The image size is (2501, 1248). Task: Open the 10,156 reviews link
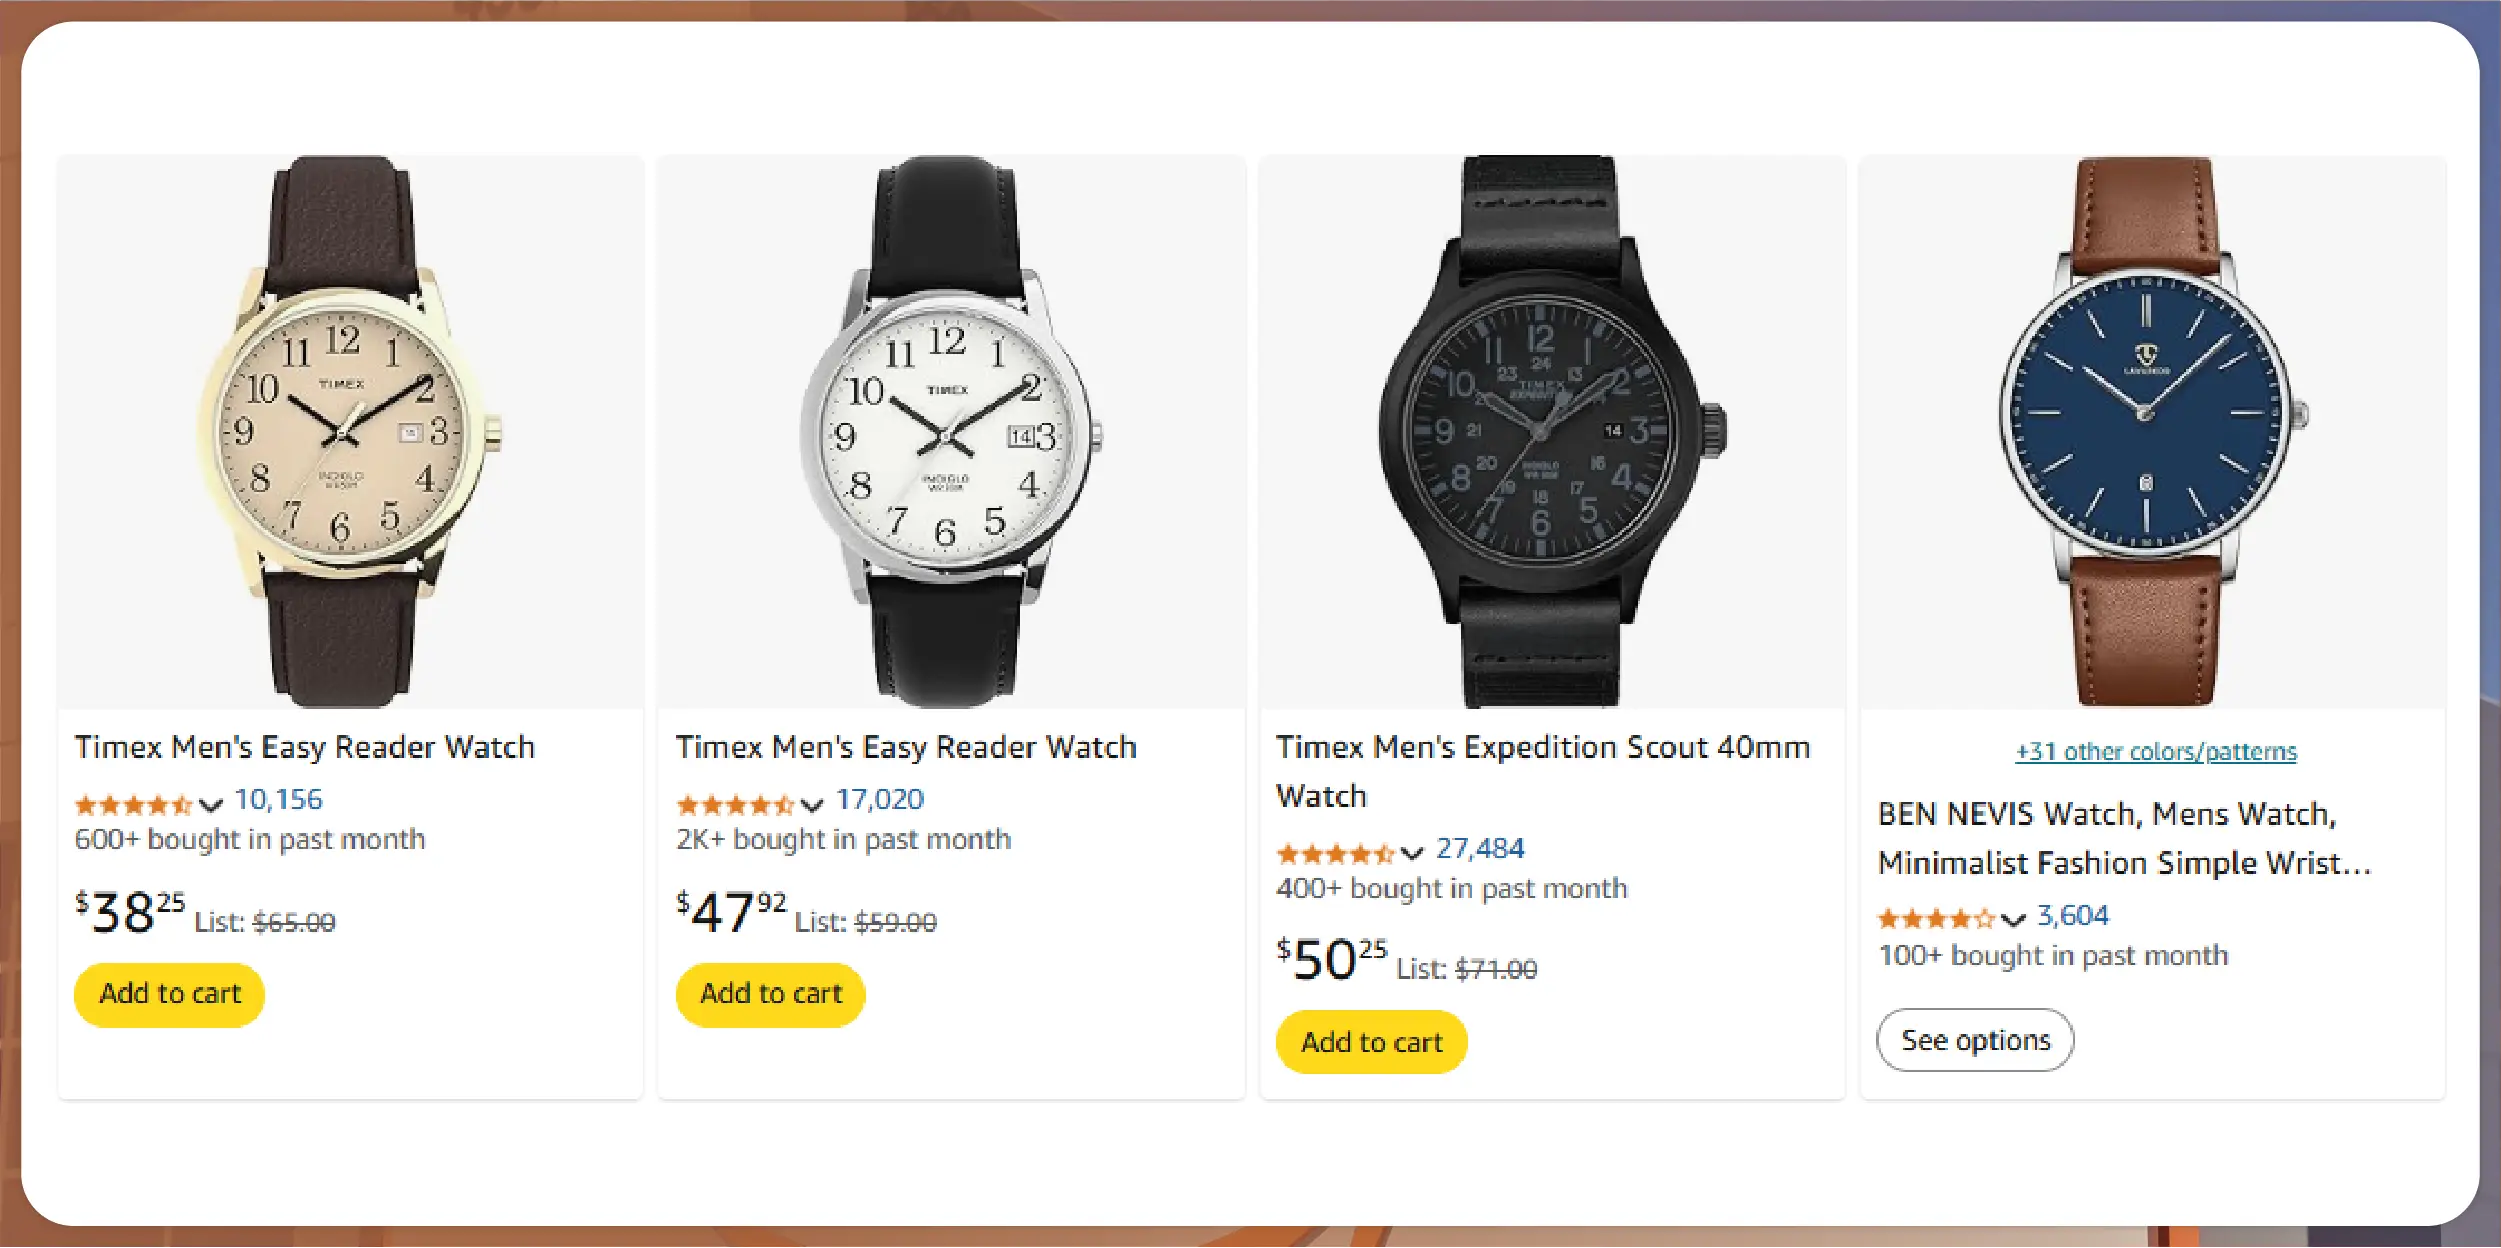click(278, 800)
